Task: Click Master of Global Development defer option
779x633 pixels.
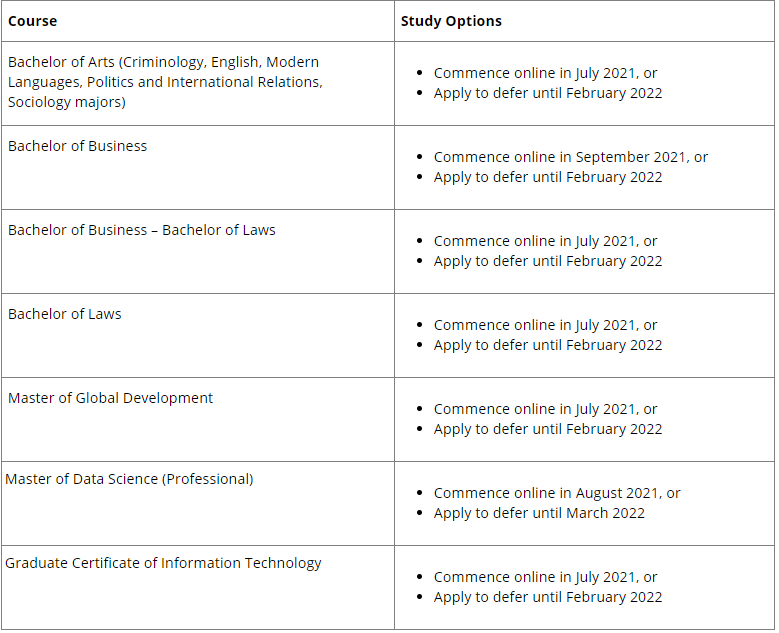Action: tap(547, 429)
